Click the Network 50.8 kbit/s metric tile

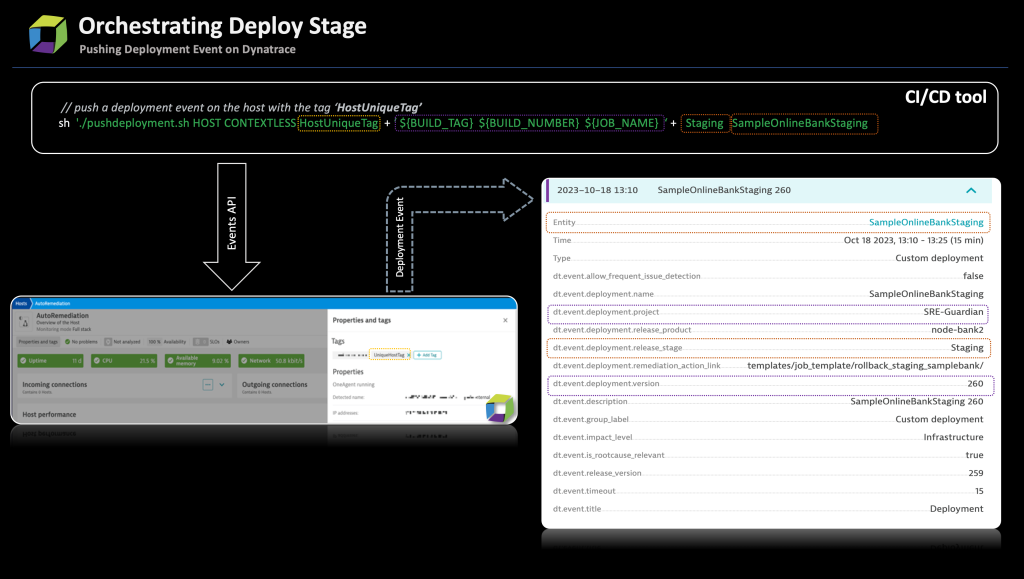pos(272,360)
